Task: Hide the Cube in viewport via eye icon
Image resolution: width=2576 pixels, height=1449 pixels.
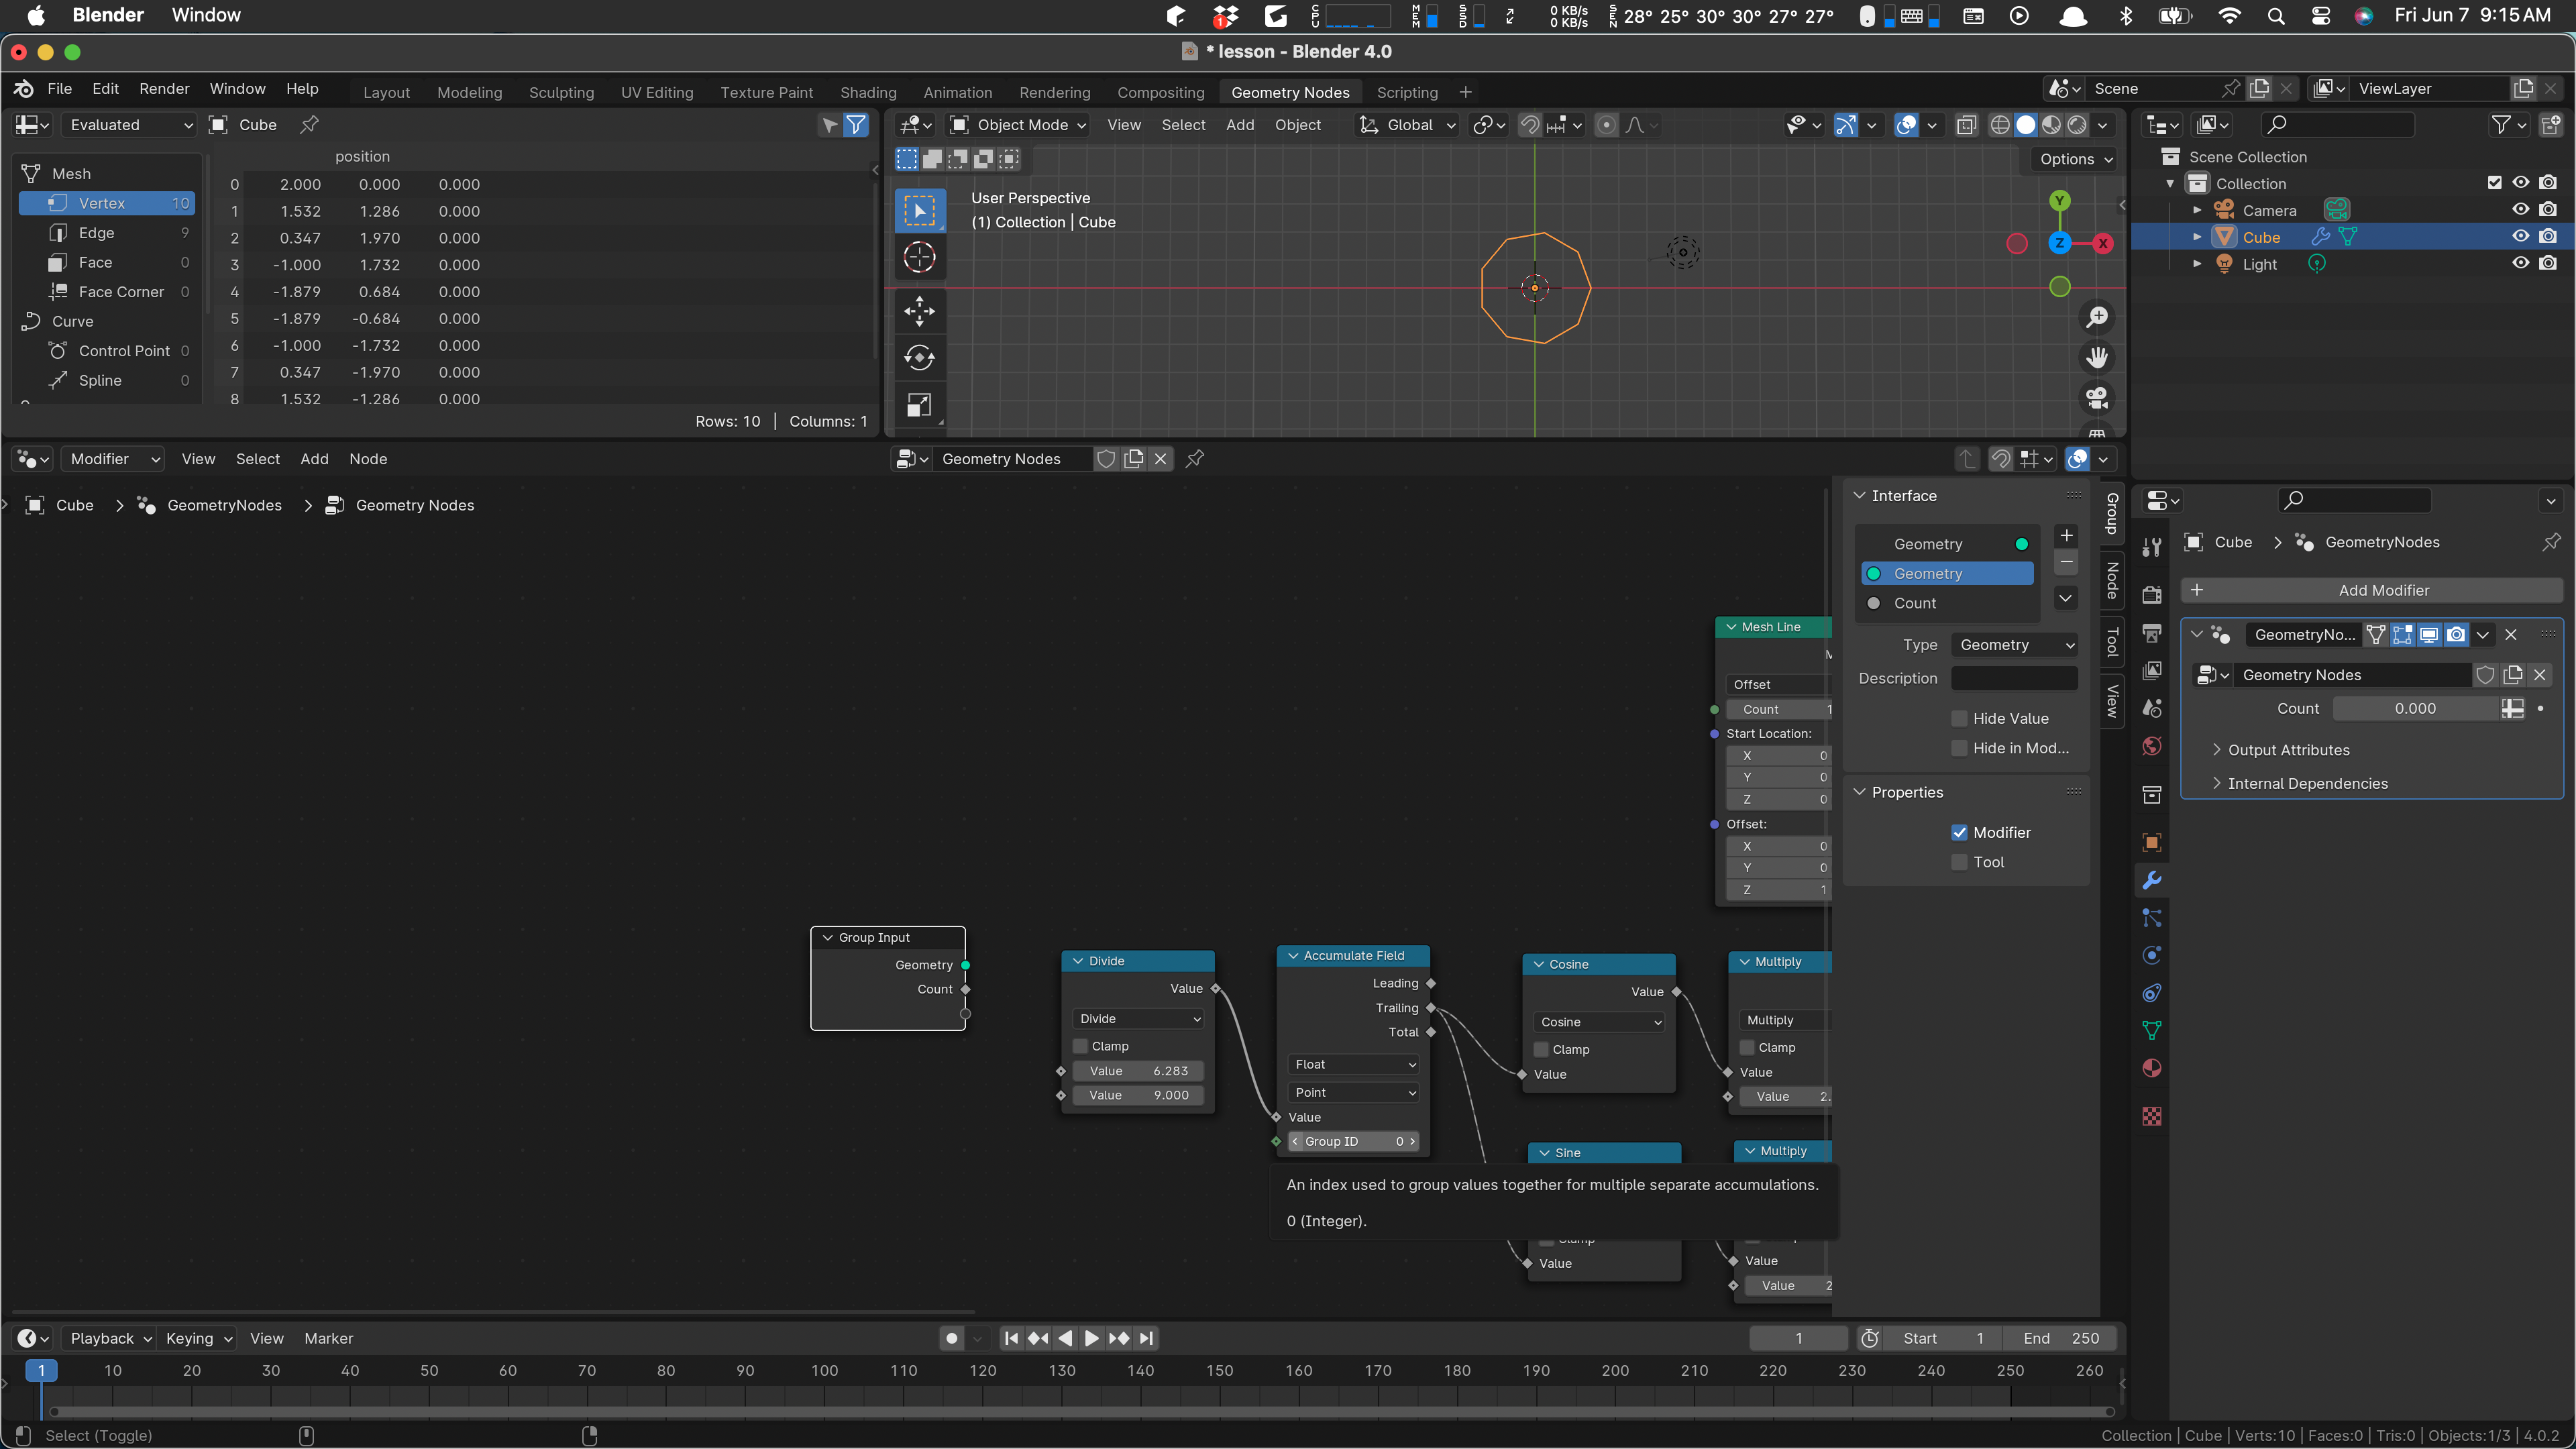Action: [2521, 237]
